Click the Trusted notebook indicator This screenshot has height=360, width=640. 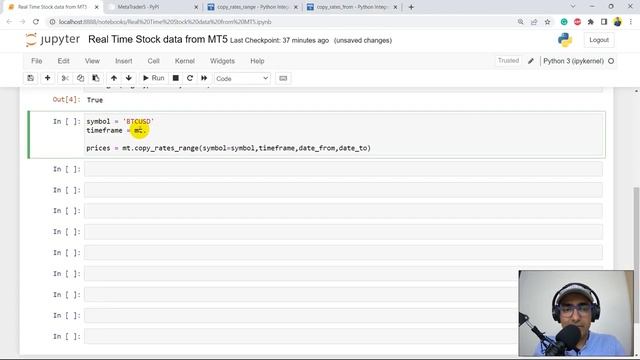[x=508, y=61]
